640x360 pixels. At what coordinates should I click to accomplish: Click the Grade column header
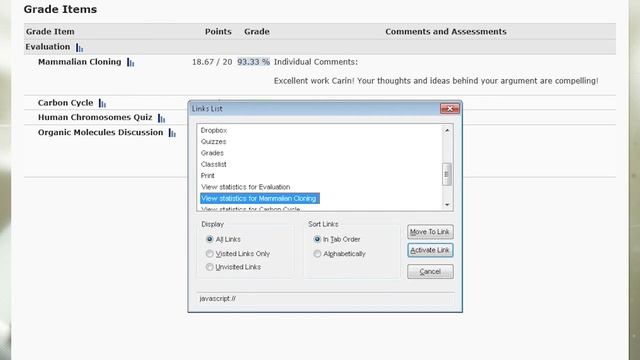[x=257, y=31]
